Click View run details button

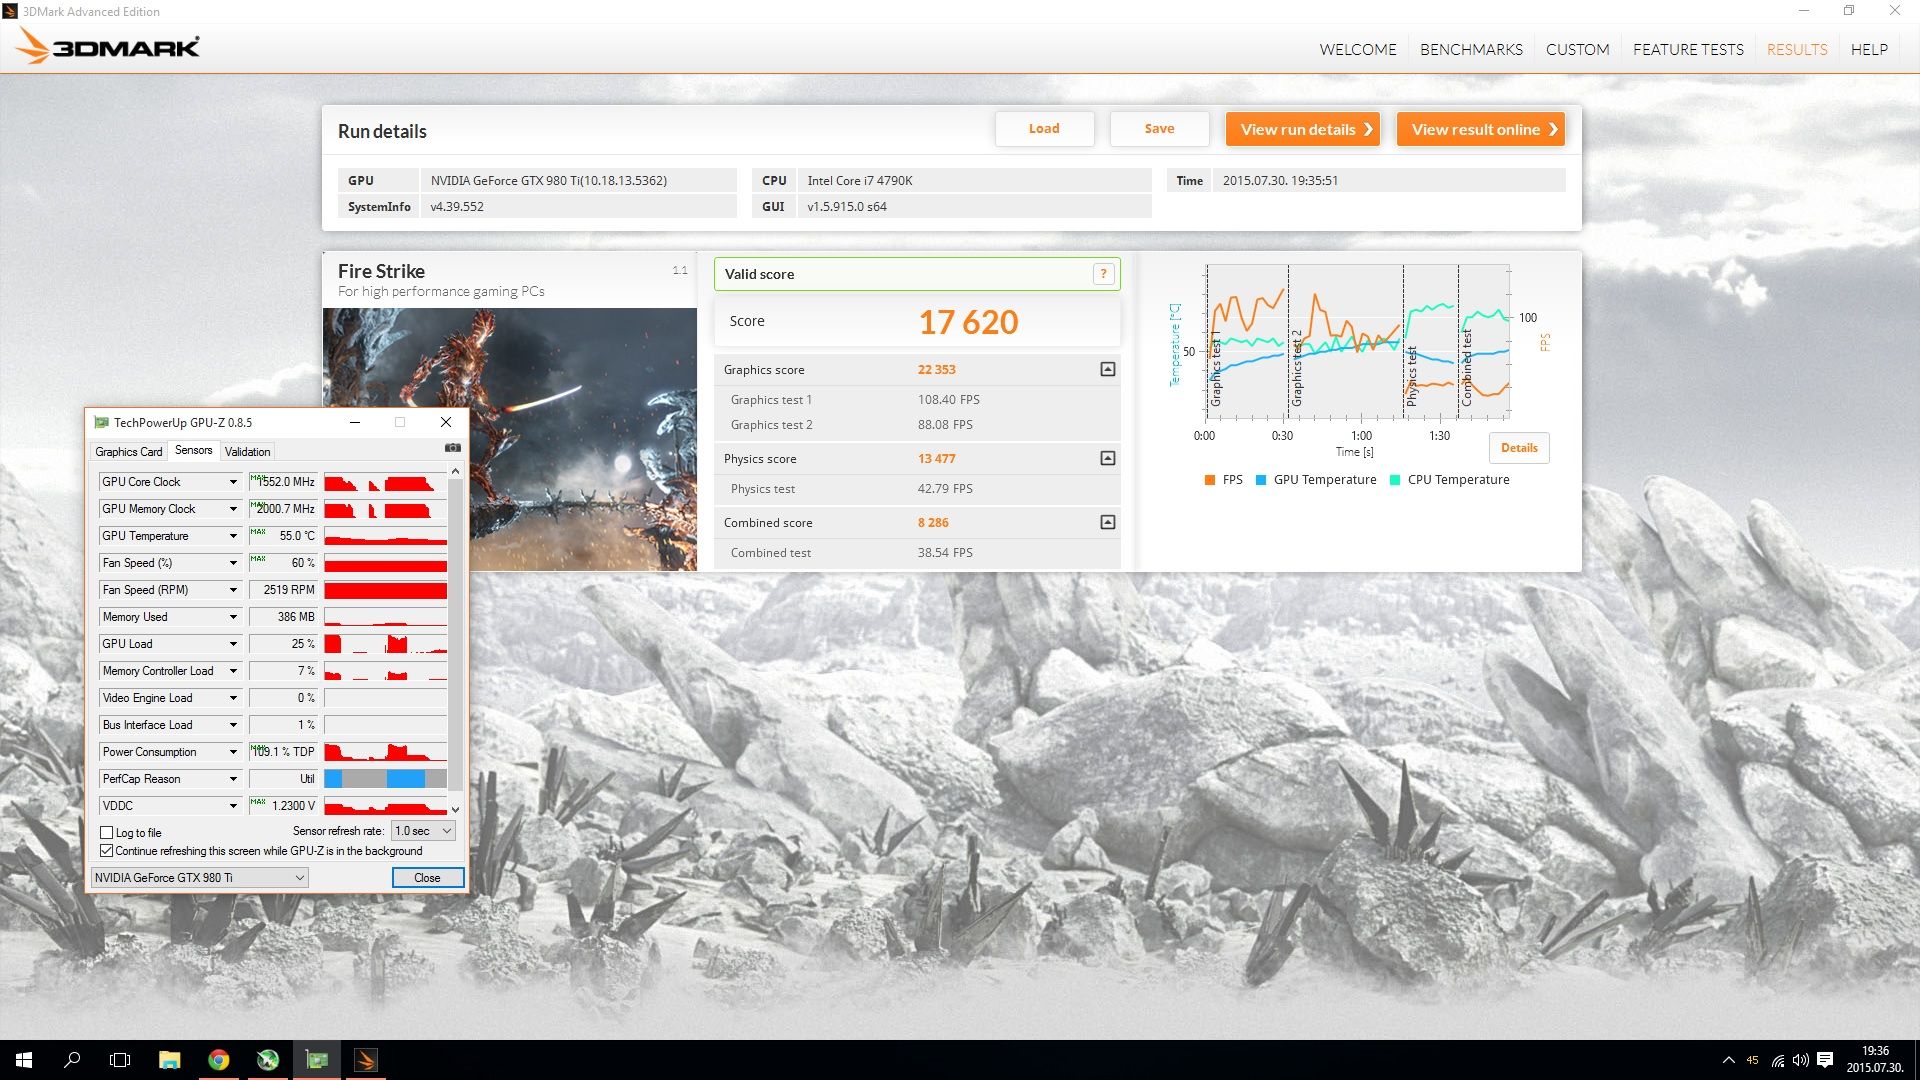tap(1303, 129)
